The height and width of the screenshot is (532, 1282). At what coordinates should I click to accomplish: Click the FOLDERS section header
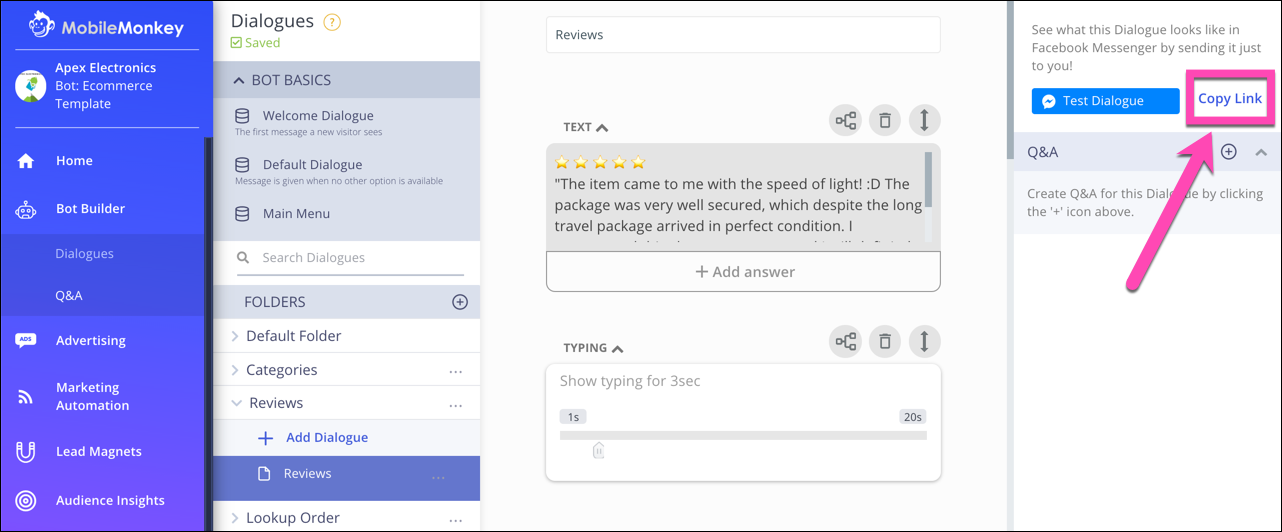(347, 302)
